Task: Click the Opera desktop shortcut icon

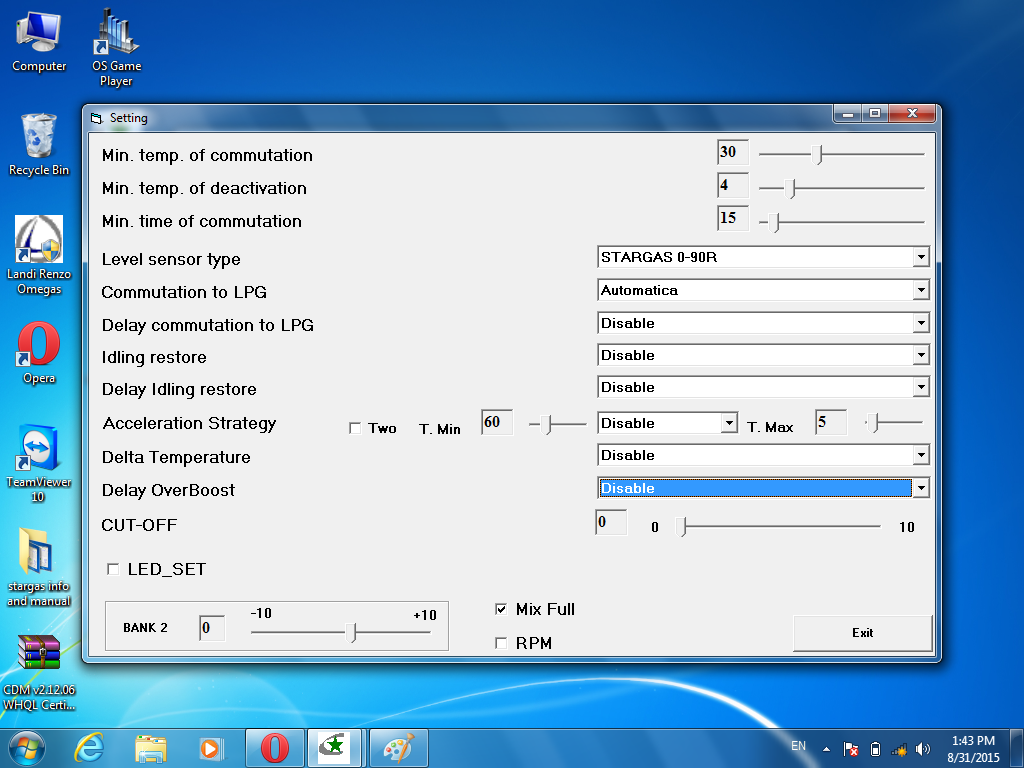Action: tap(39, 345)
